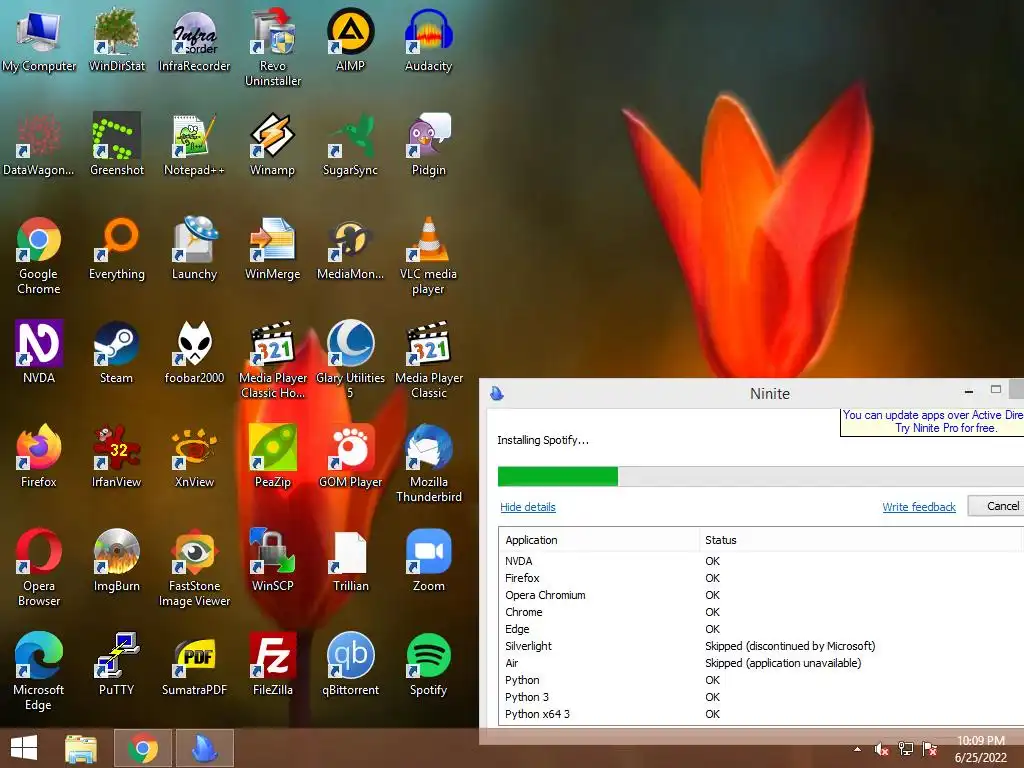Image resolution: width=1024 pixels, height=768 pixels.
Task: Open the My Computer desktop icon
Action: 39,40
